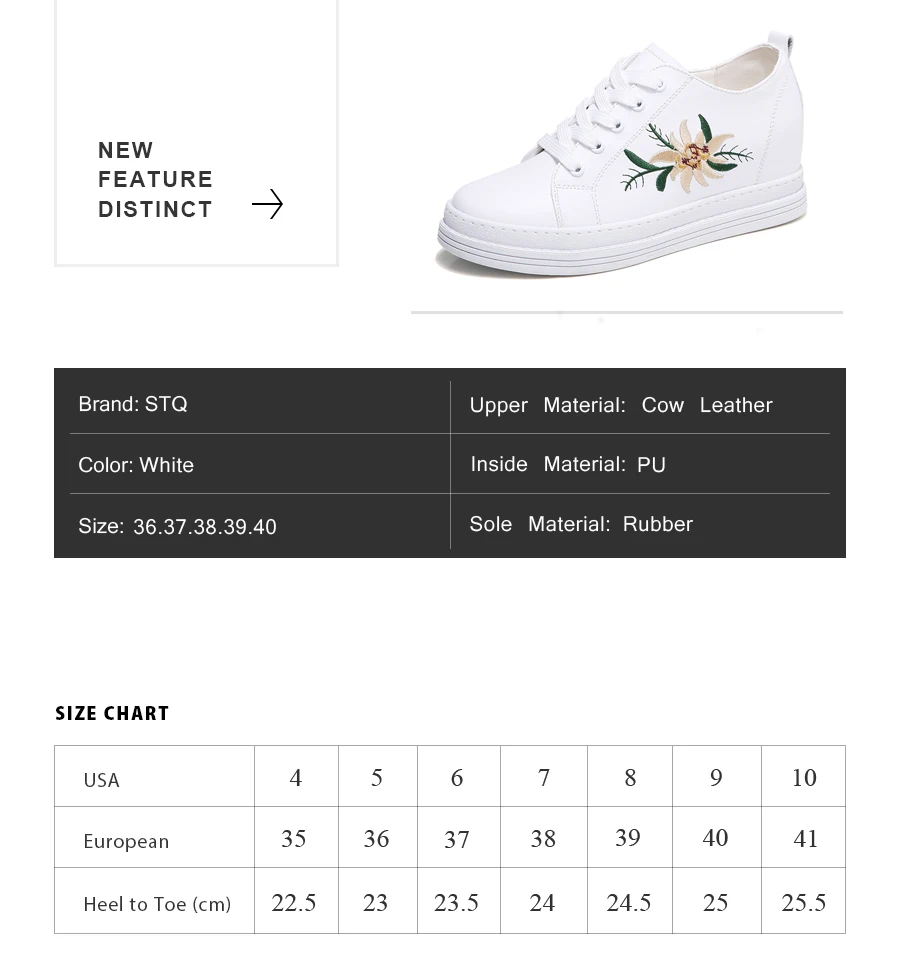Image resolution: width=900 pixels, height=980 pixels.
Task: Click heel to toe 22.5 cell
Action: pos(294,903)
